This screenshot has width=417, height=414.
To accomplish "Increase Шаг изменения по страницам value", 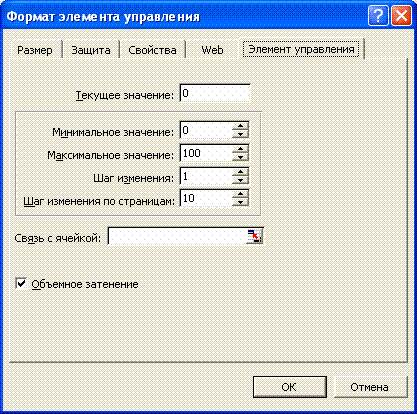I will click(241, 195).
